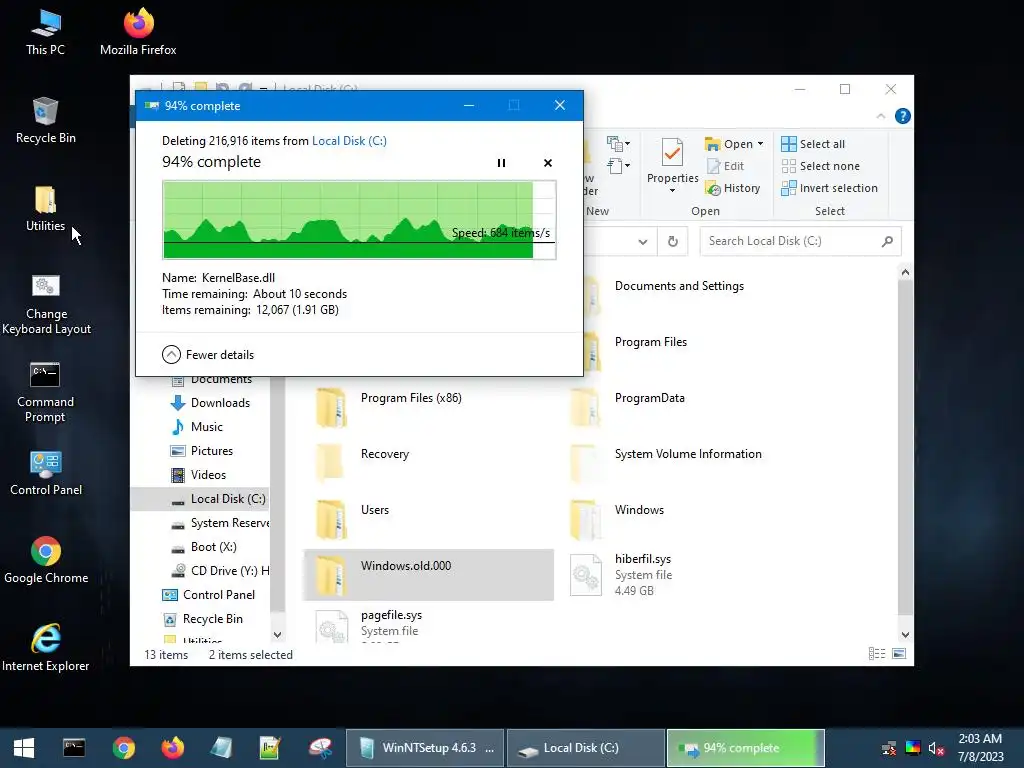Collapse dialog with Fewer details
1024x768 pixels.
[208, 355]
